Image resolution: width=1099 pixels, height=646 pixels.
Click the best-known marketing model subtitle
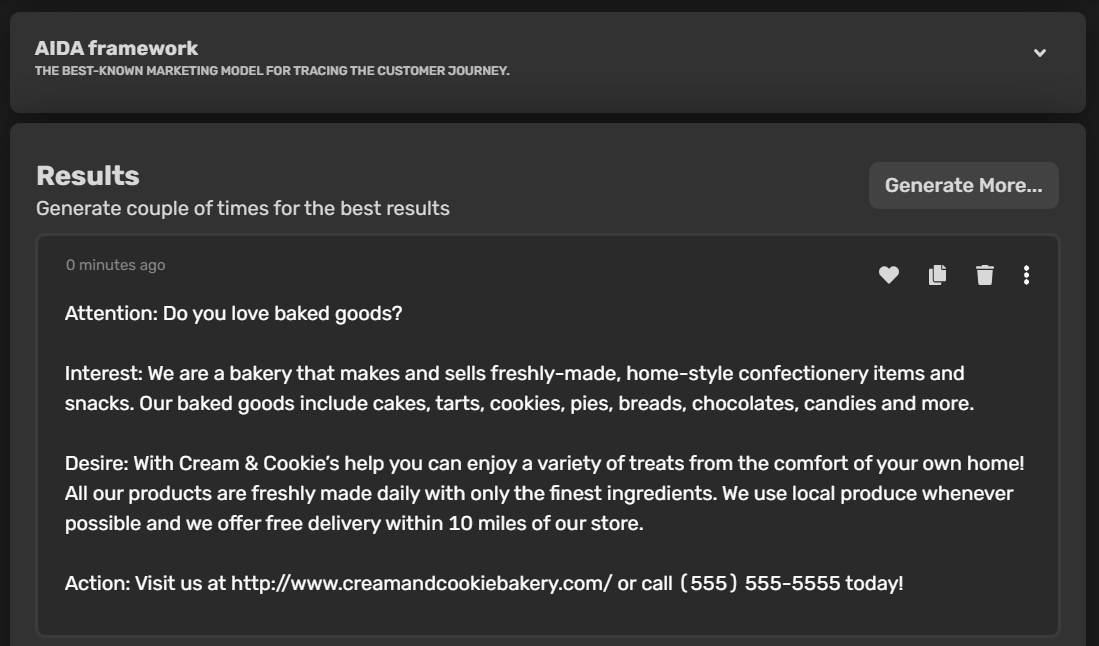272,71
